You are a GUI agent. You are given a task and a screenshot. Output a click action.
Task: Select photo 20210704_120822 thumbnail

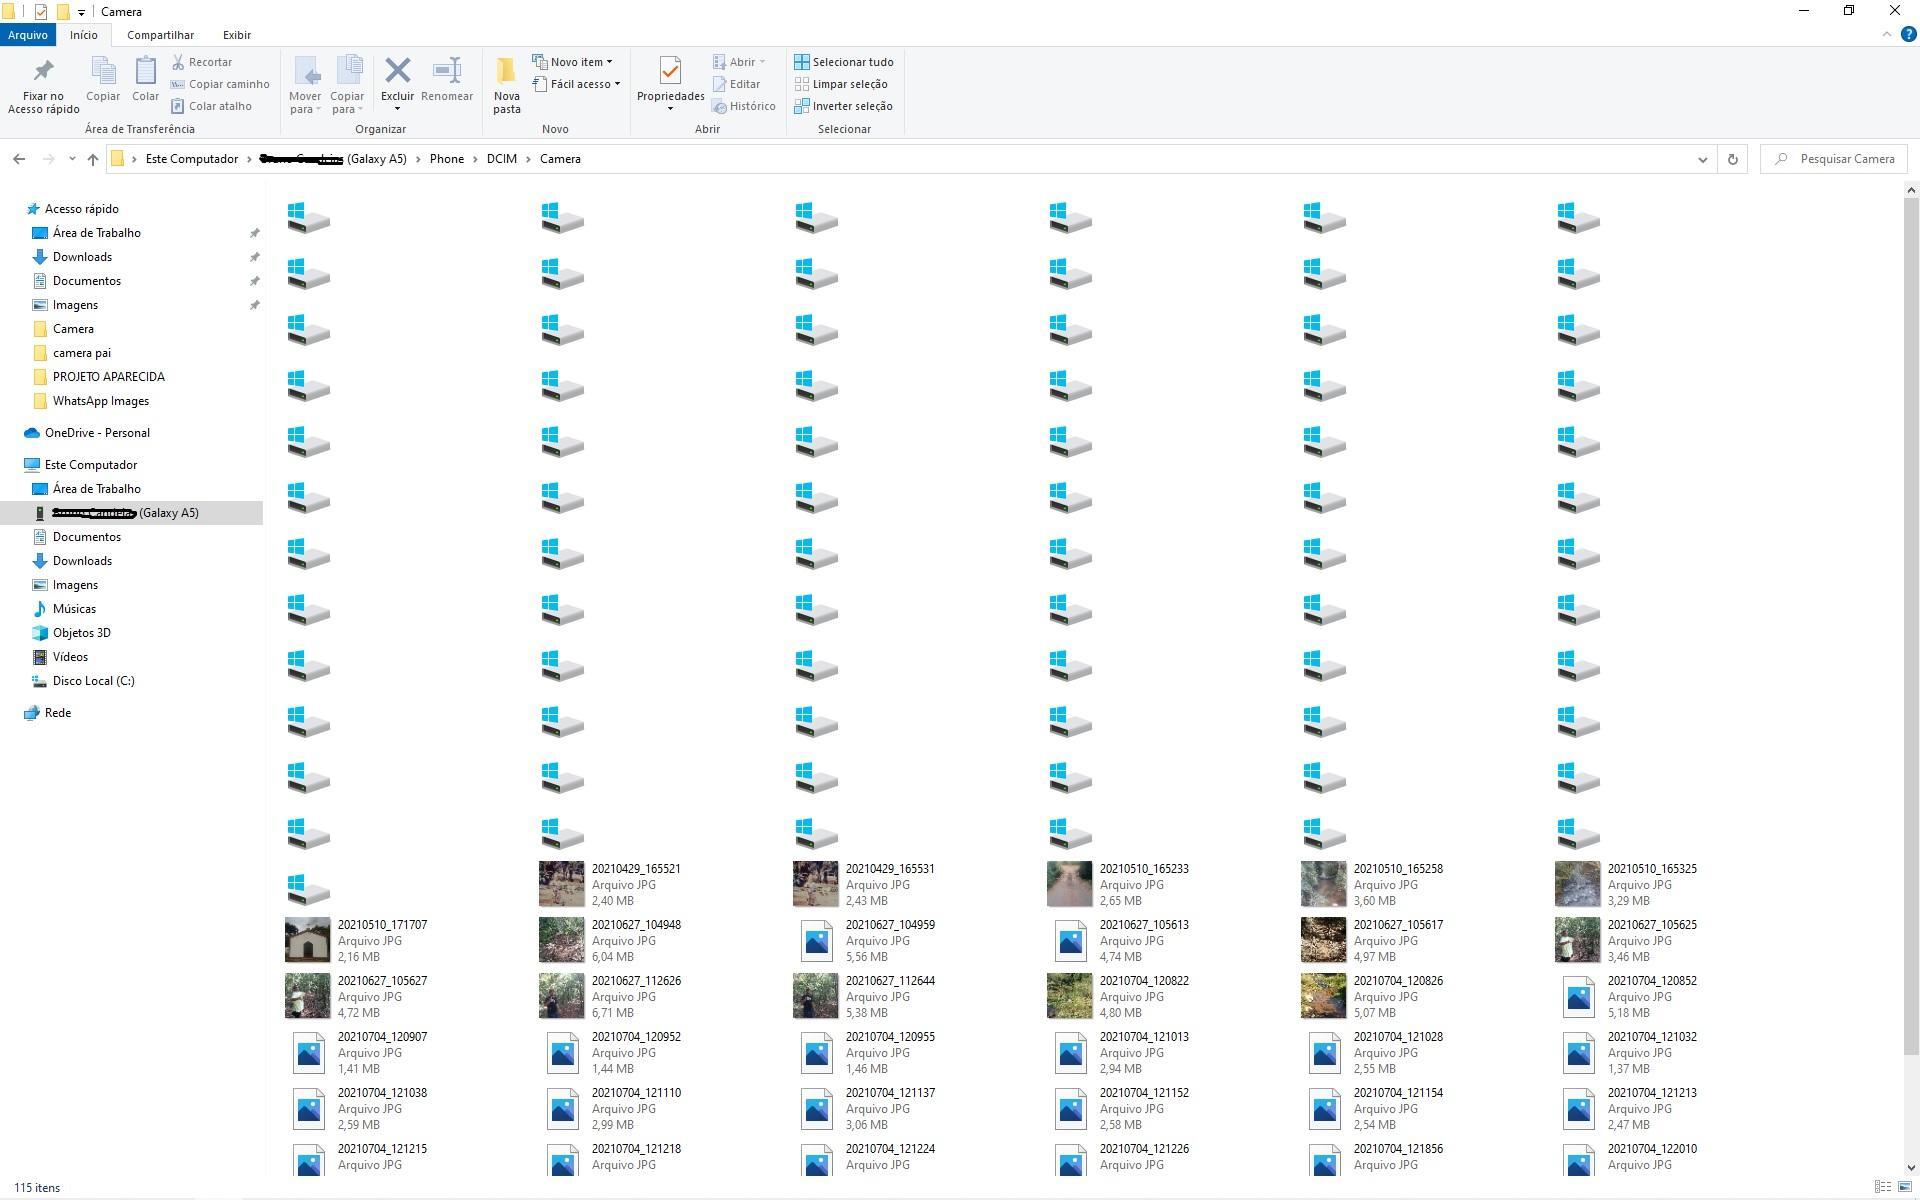(x=1069, y=996)
